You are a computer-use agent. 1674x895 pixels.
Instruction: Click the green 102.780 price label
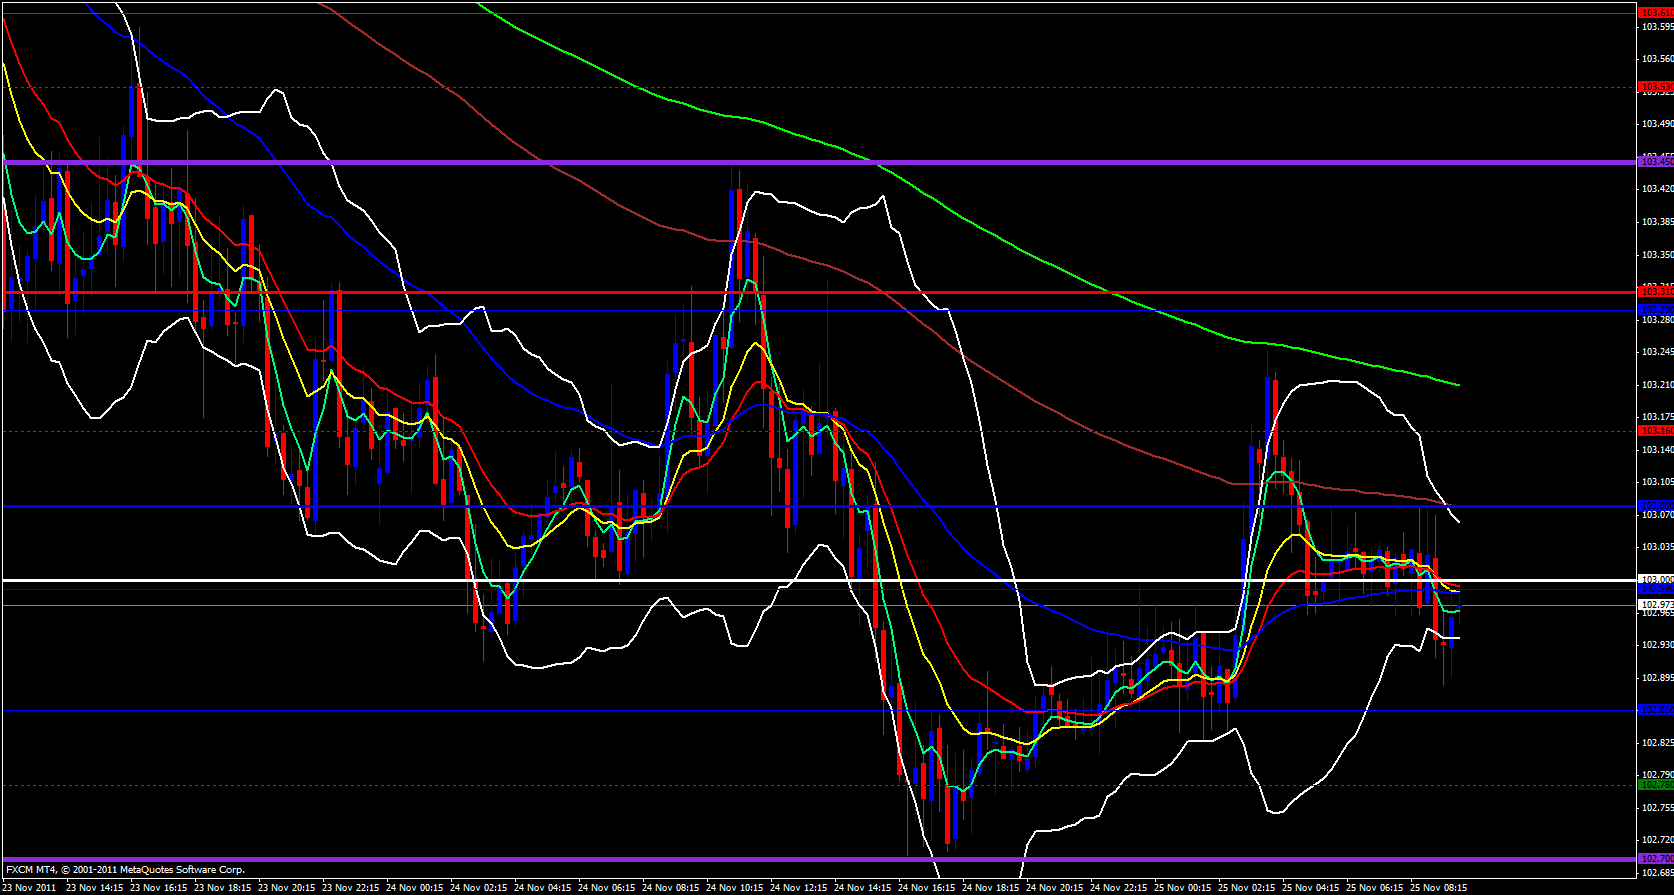click(1655, 785)
